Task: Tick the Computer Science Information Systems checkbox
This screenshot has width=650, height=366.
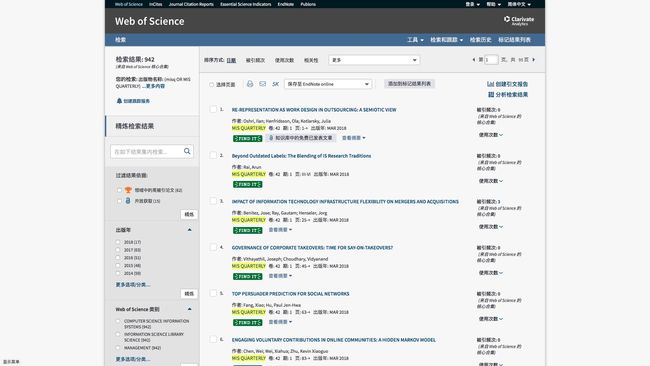Action: click(118, 321)
